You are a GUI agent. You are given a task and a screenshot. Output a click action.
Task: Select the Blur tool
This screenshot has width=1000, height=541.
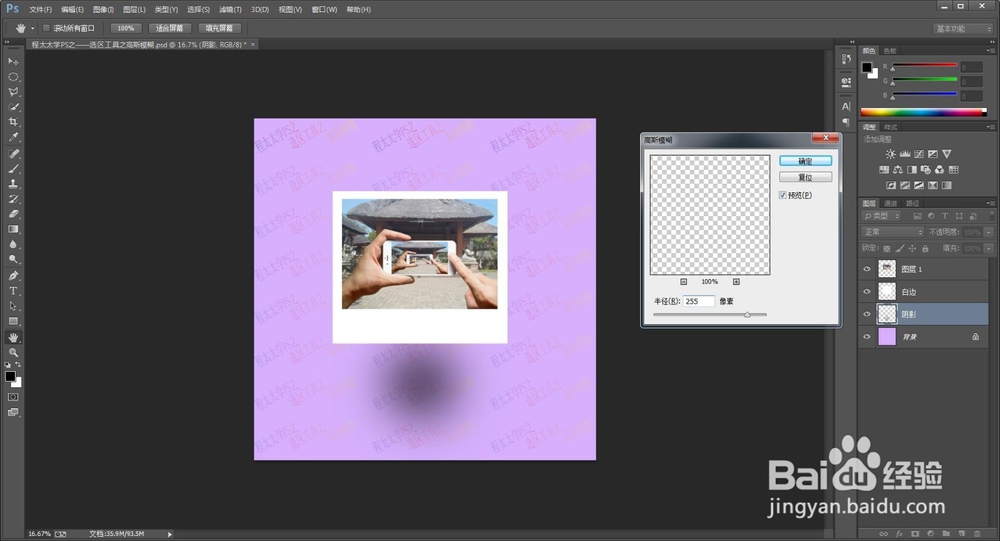pyautogui.click(x=13, y=244)
